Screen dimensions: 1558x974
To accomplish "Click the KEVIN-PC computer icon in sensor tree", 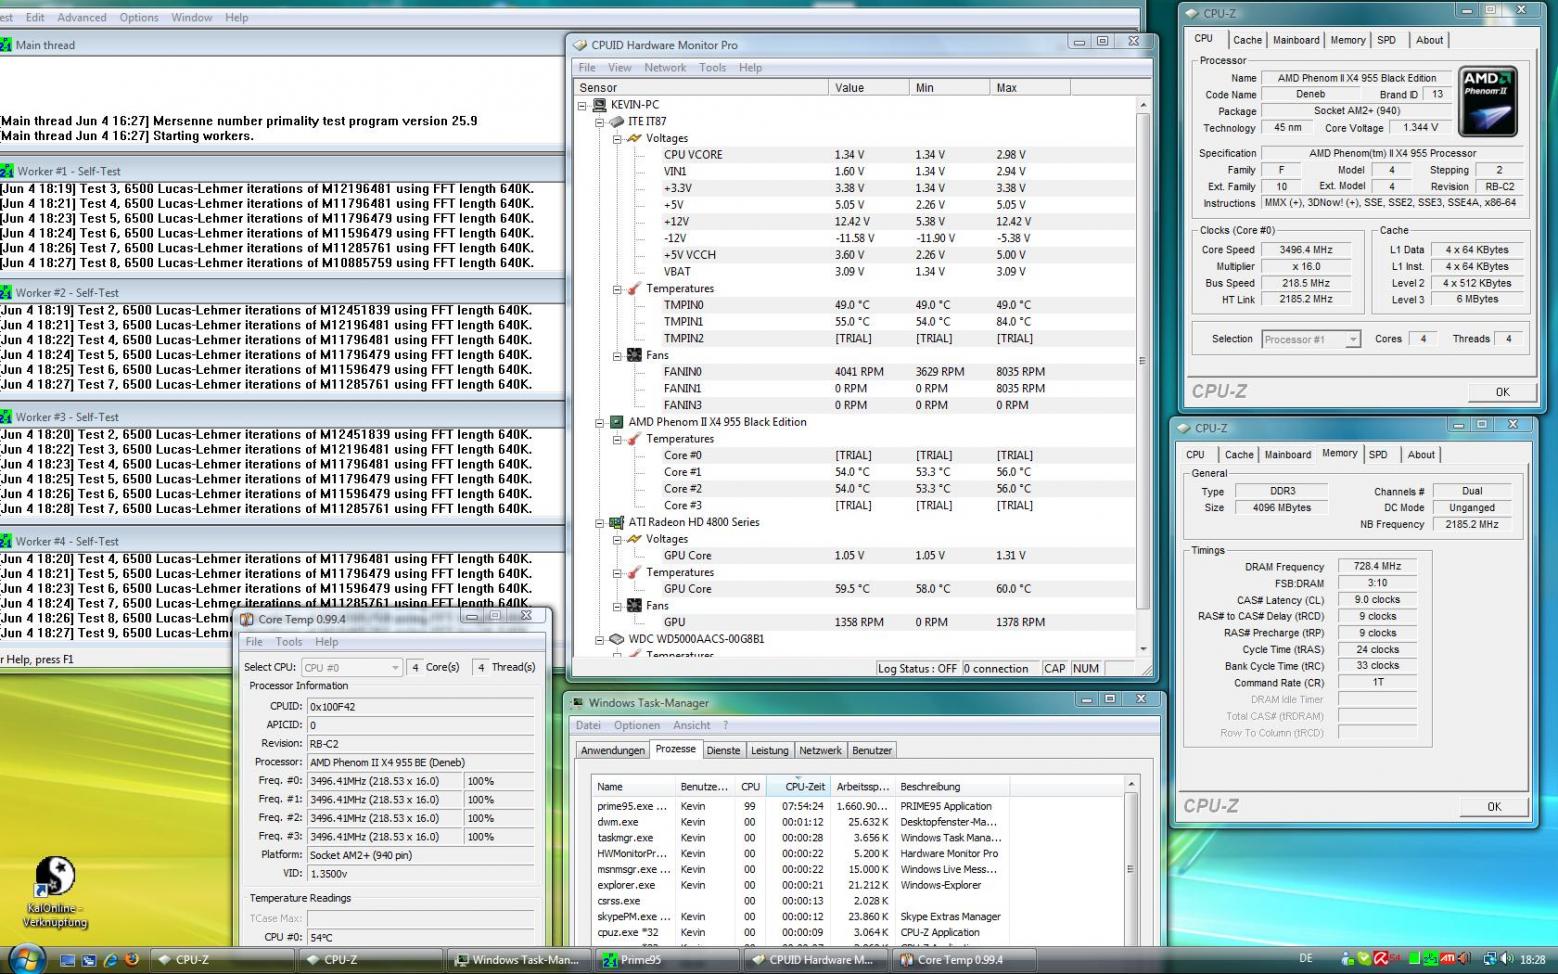I will [599, 105].
